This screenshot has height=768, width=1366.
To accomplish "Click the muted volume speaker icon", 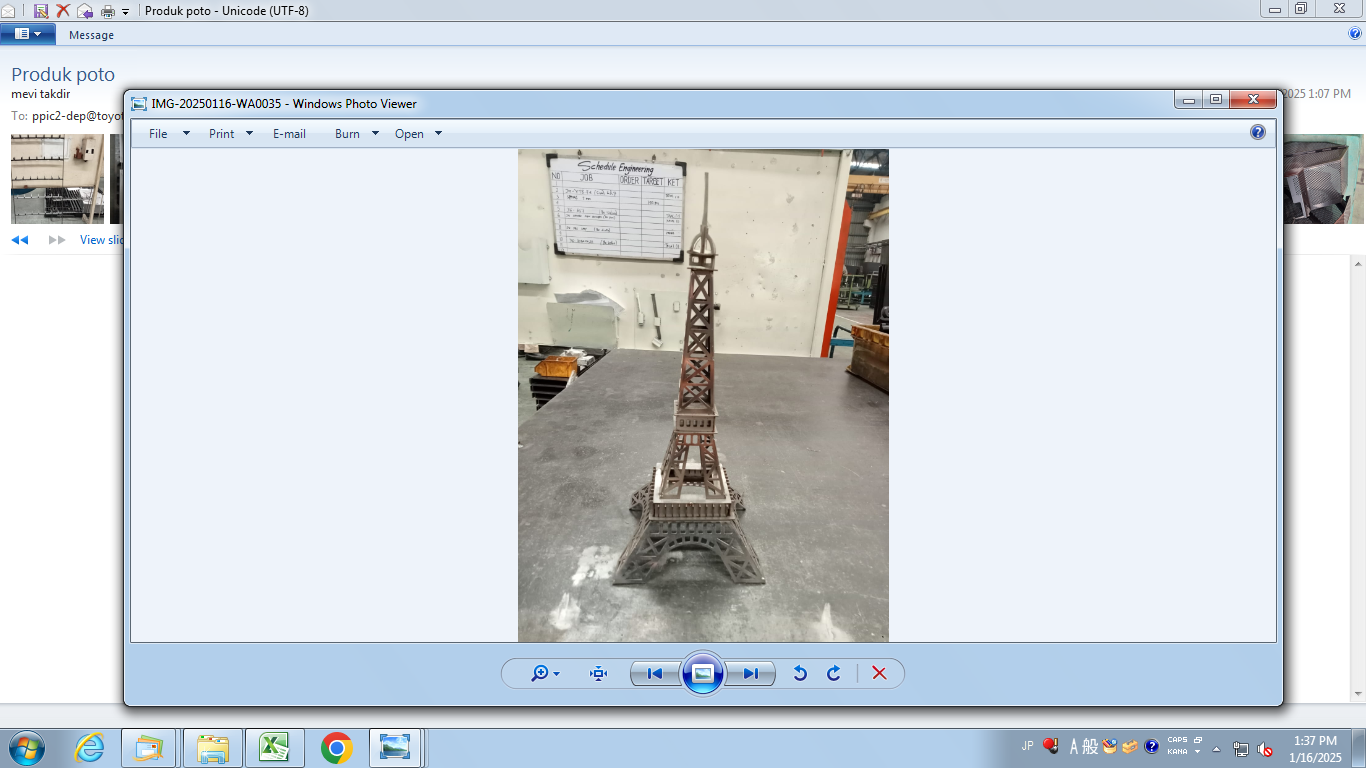I will click(x=1265, y=748).
